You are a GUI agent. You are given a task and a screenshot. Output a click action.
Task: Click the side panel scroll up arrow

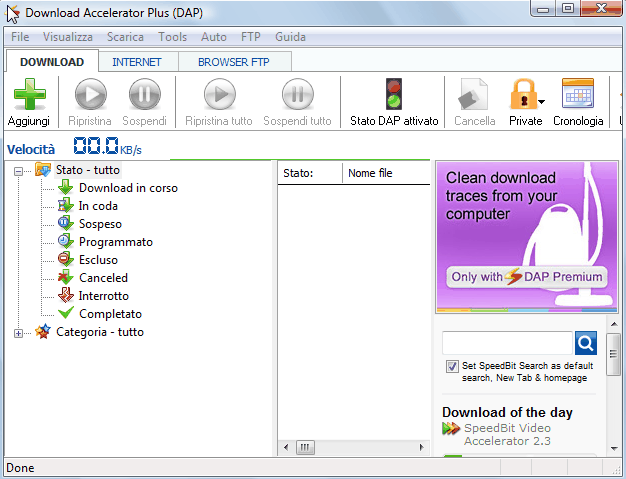[x=614, y=324]
